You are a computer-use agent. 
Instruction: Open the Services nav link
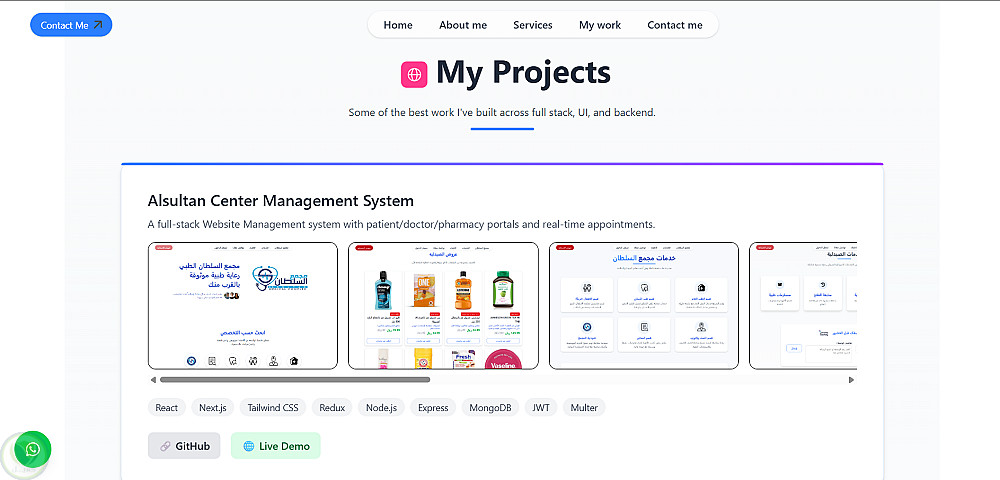[x=533, y=25]
